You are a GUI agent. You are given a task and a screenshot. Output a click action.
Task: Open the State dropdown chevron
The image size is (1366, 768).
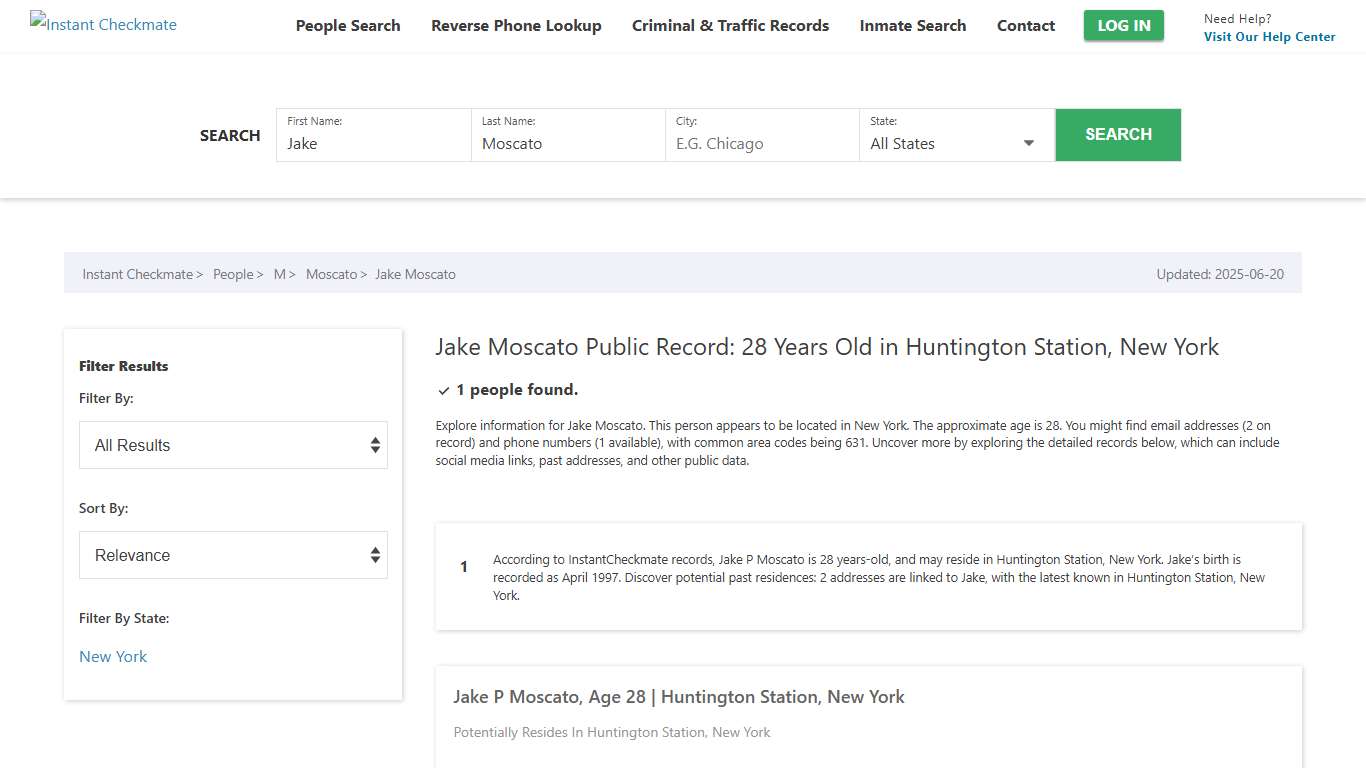pyautogui.click(x=1028, y=143)
